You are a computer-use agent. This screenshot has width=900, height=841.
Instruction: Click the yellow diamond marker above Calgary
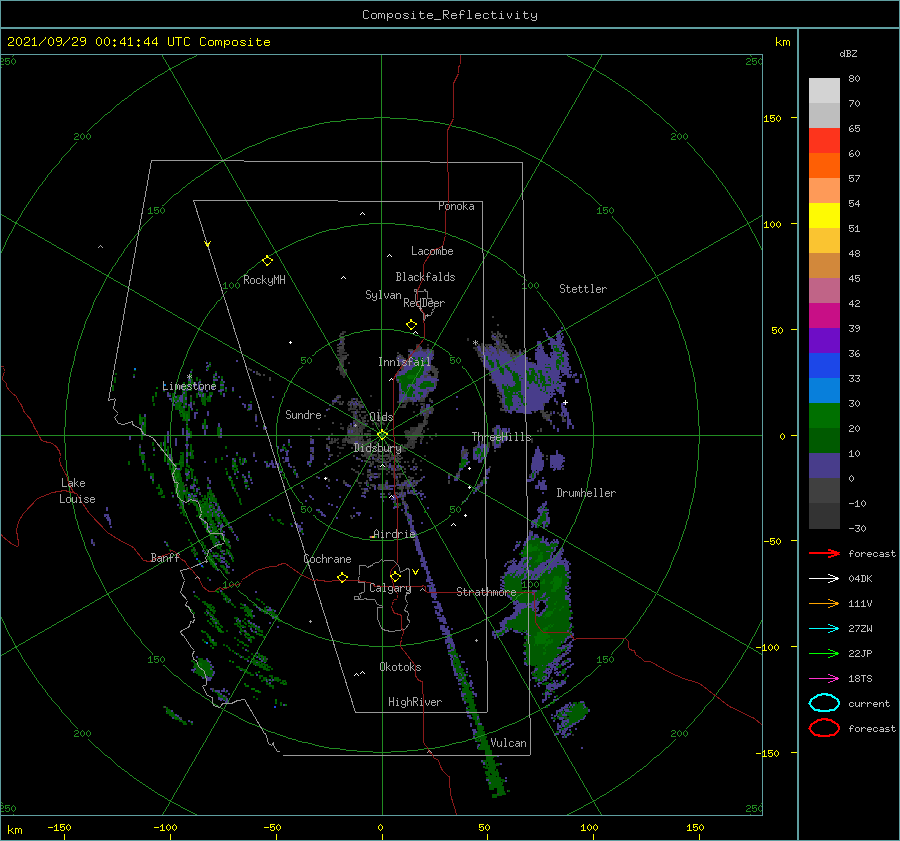point(395,576)
